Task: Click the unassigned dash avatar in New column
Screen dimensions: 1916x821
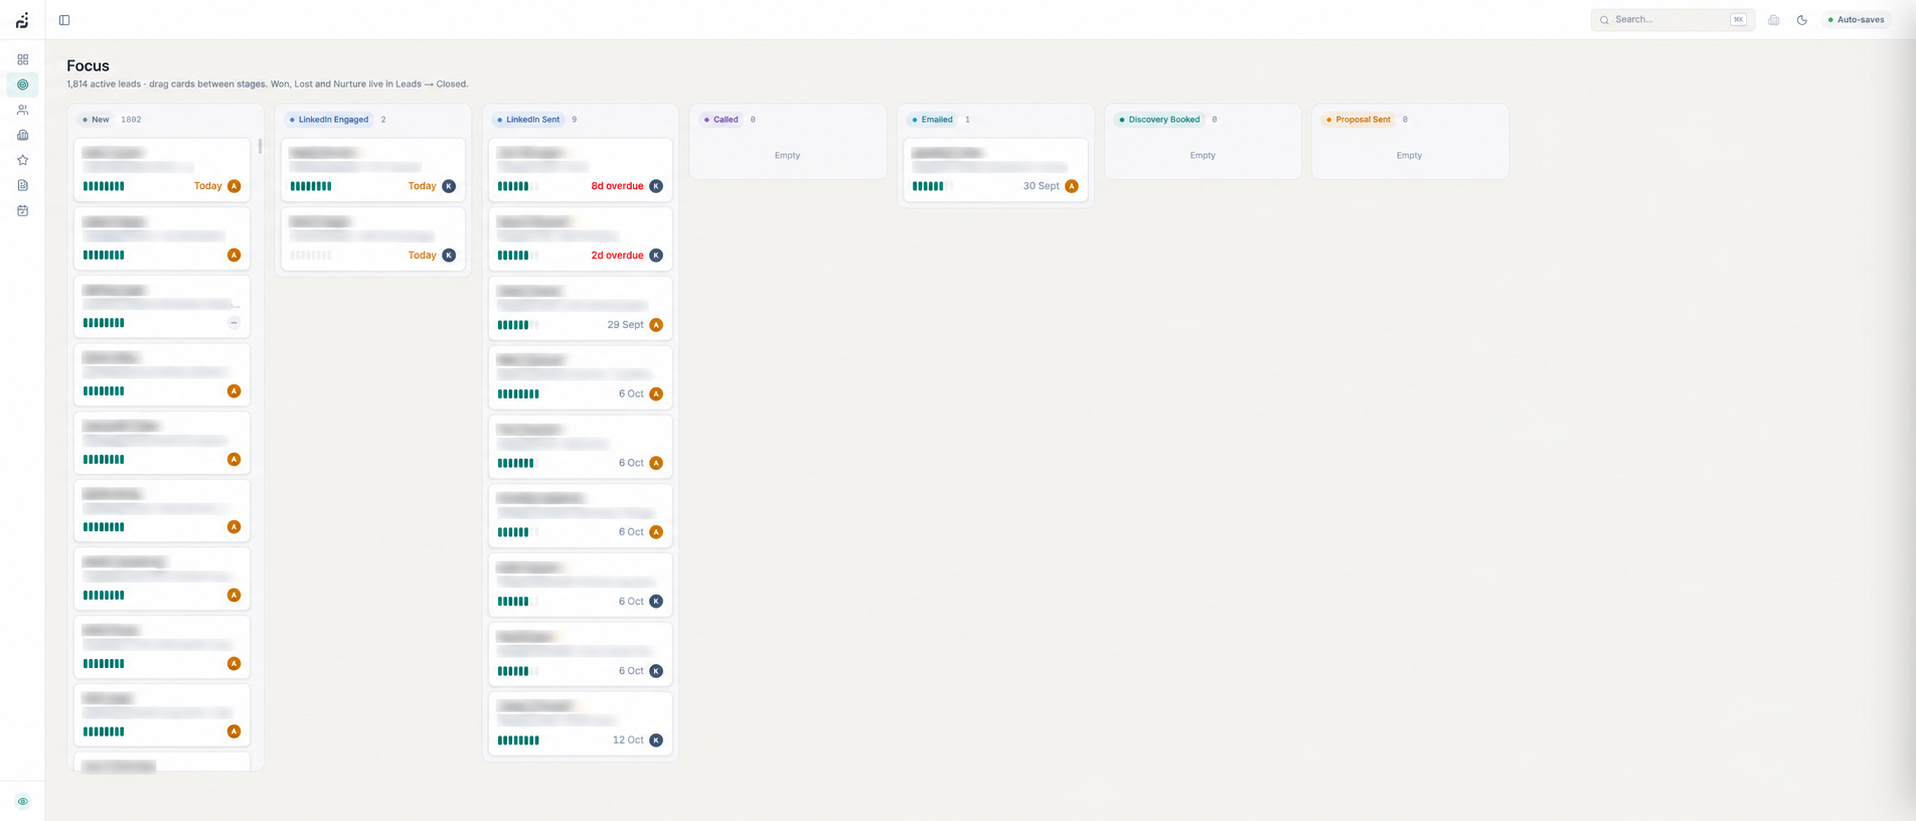Action: coord(234,323)
